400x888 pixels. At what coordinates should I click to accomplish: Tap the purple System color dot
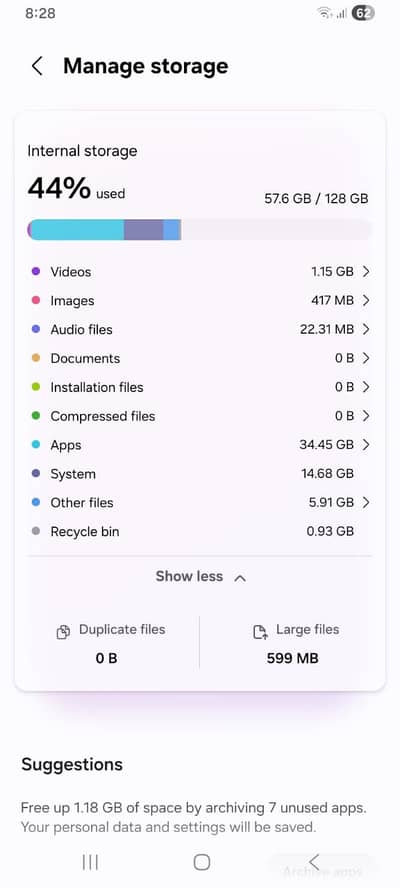pos(36,474)
